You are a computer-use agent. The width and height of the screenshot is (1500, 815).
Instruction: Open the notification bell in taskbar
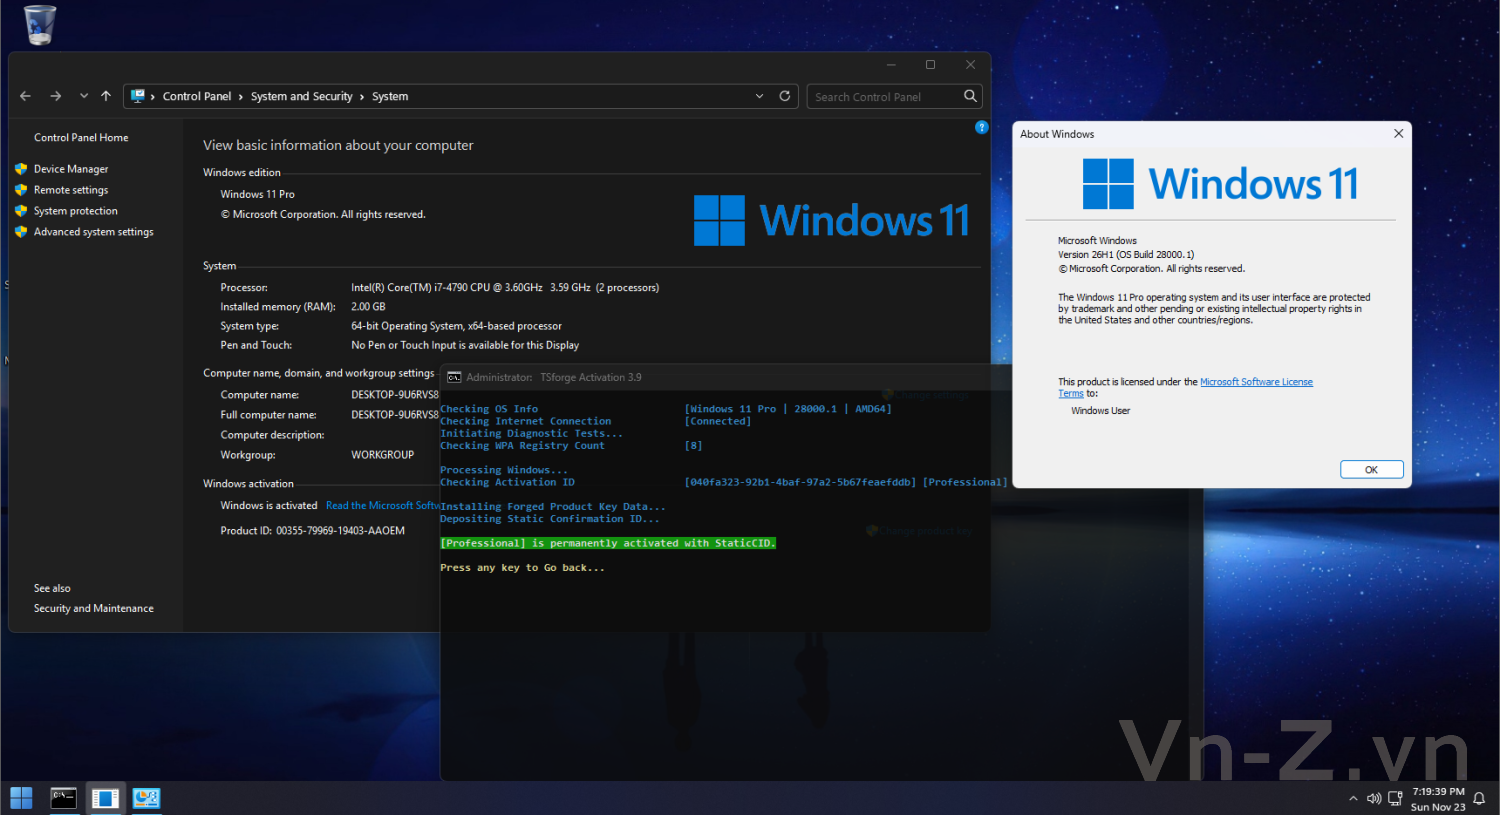tap(1479, 799)
